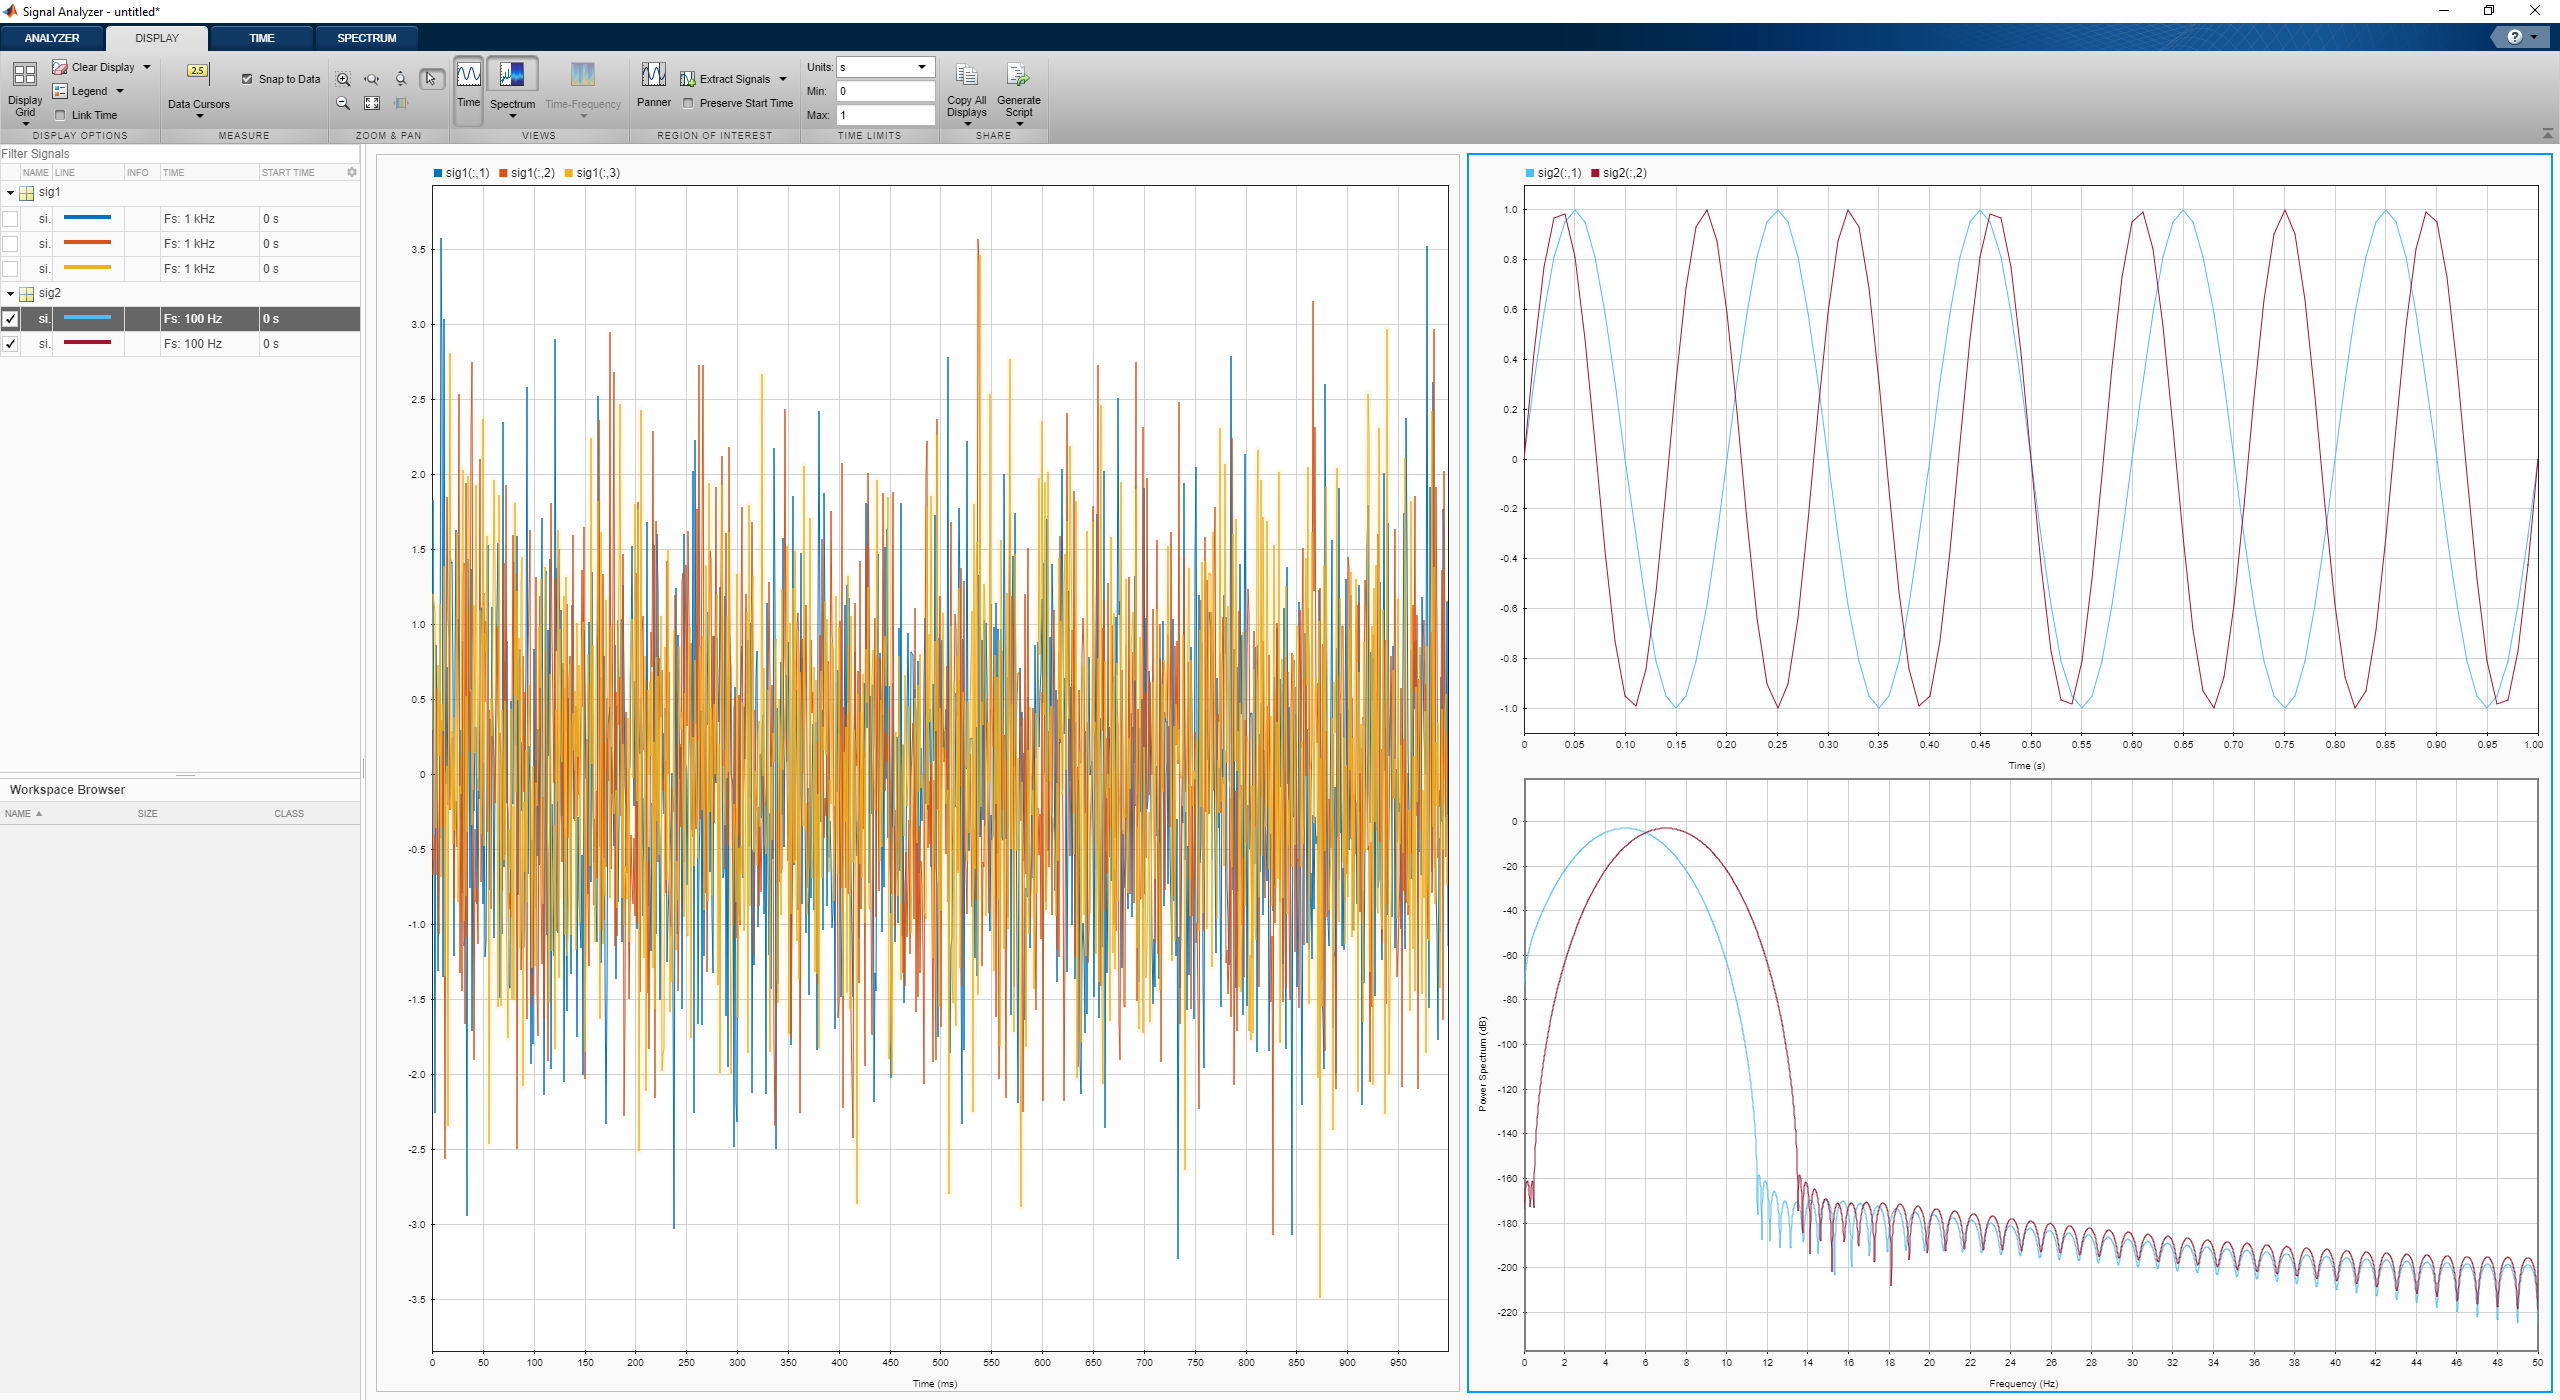Open the Clear Display dropdown arrow
2560x1400 pixels.
pyautogui.click(x=147, y=67)
